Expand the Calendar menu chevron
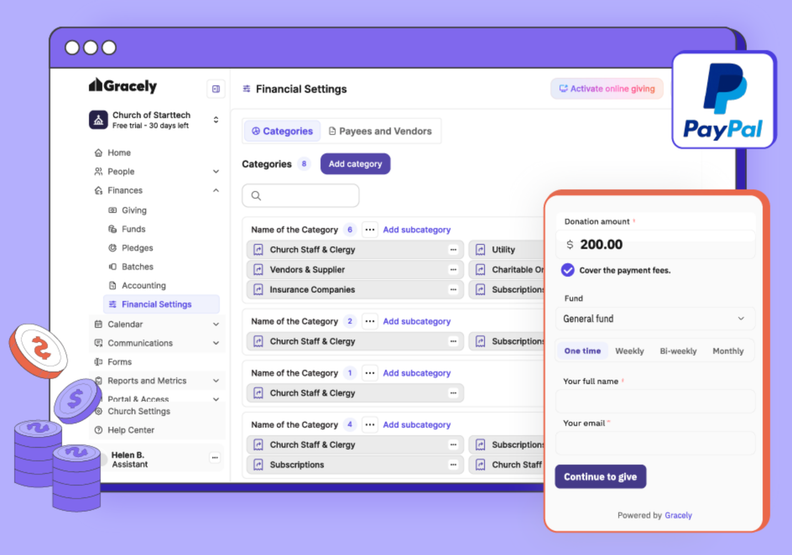Viewport: 792px width, 555px height. (216, 324)
